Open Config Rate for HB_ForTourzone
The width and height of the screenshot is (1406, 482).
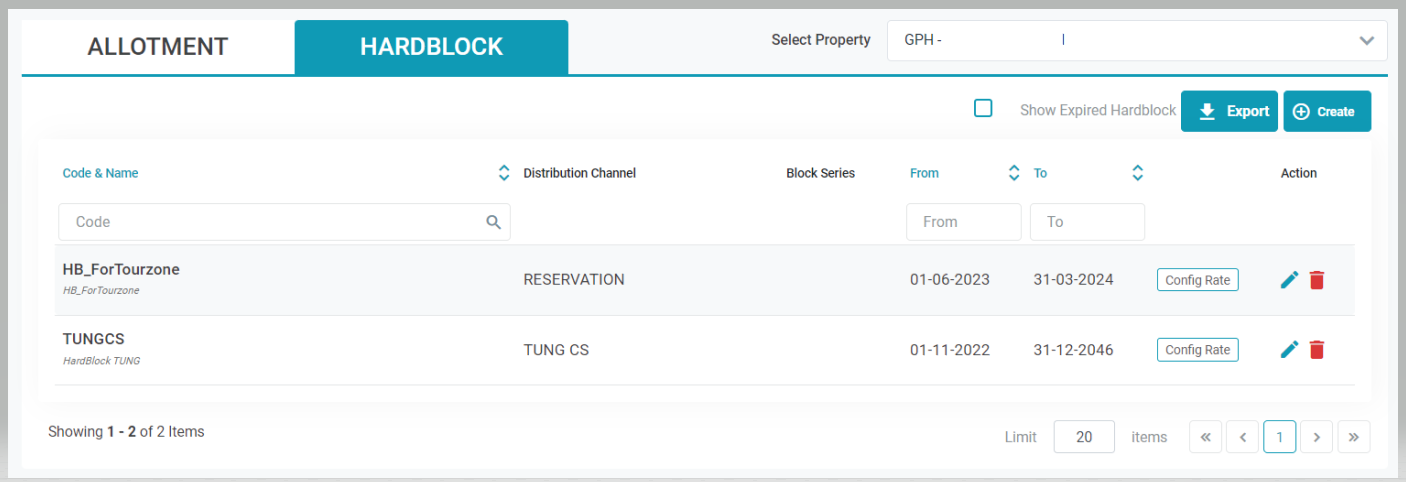click(1197, 280)
